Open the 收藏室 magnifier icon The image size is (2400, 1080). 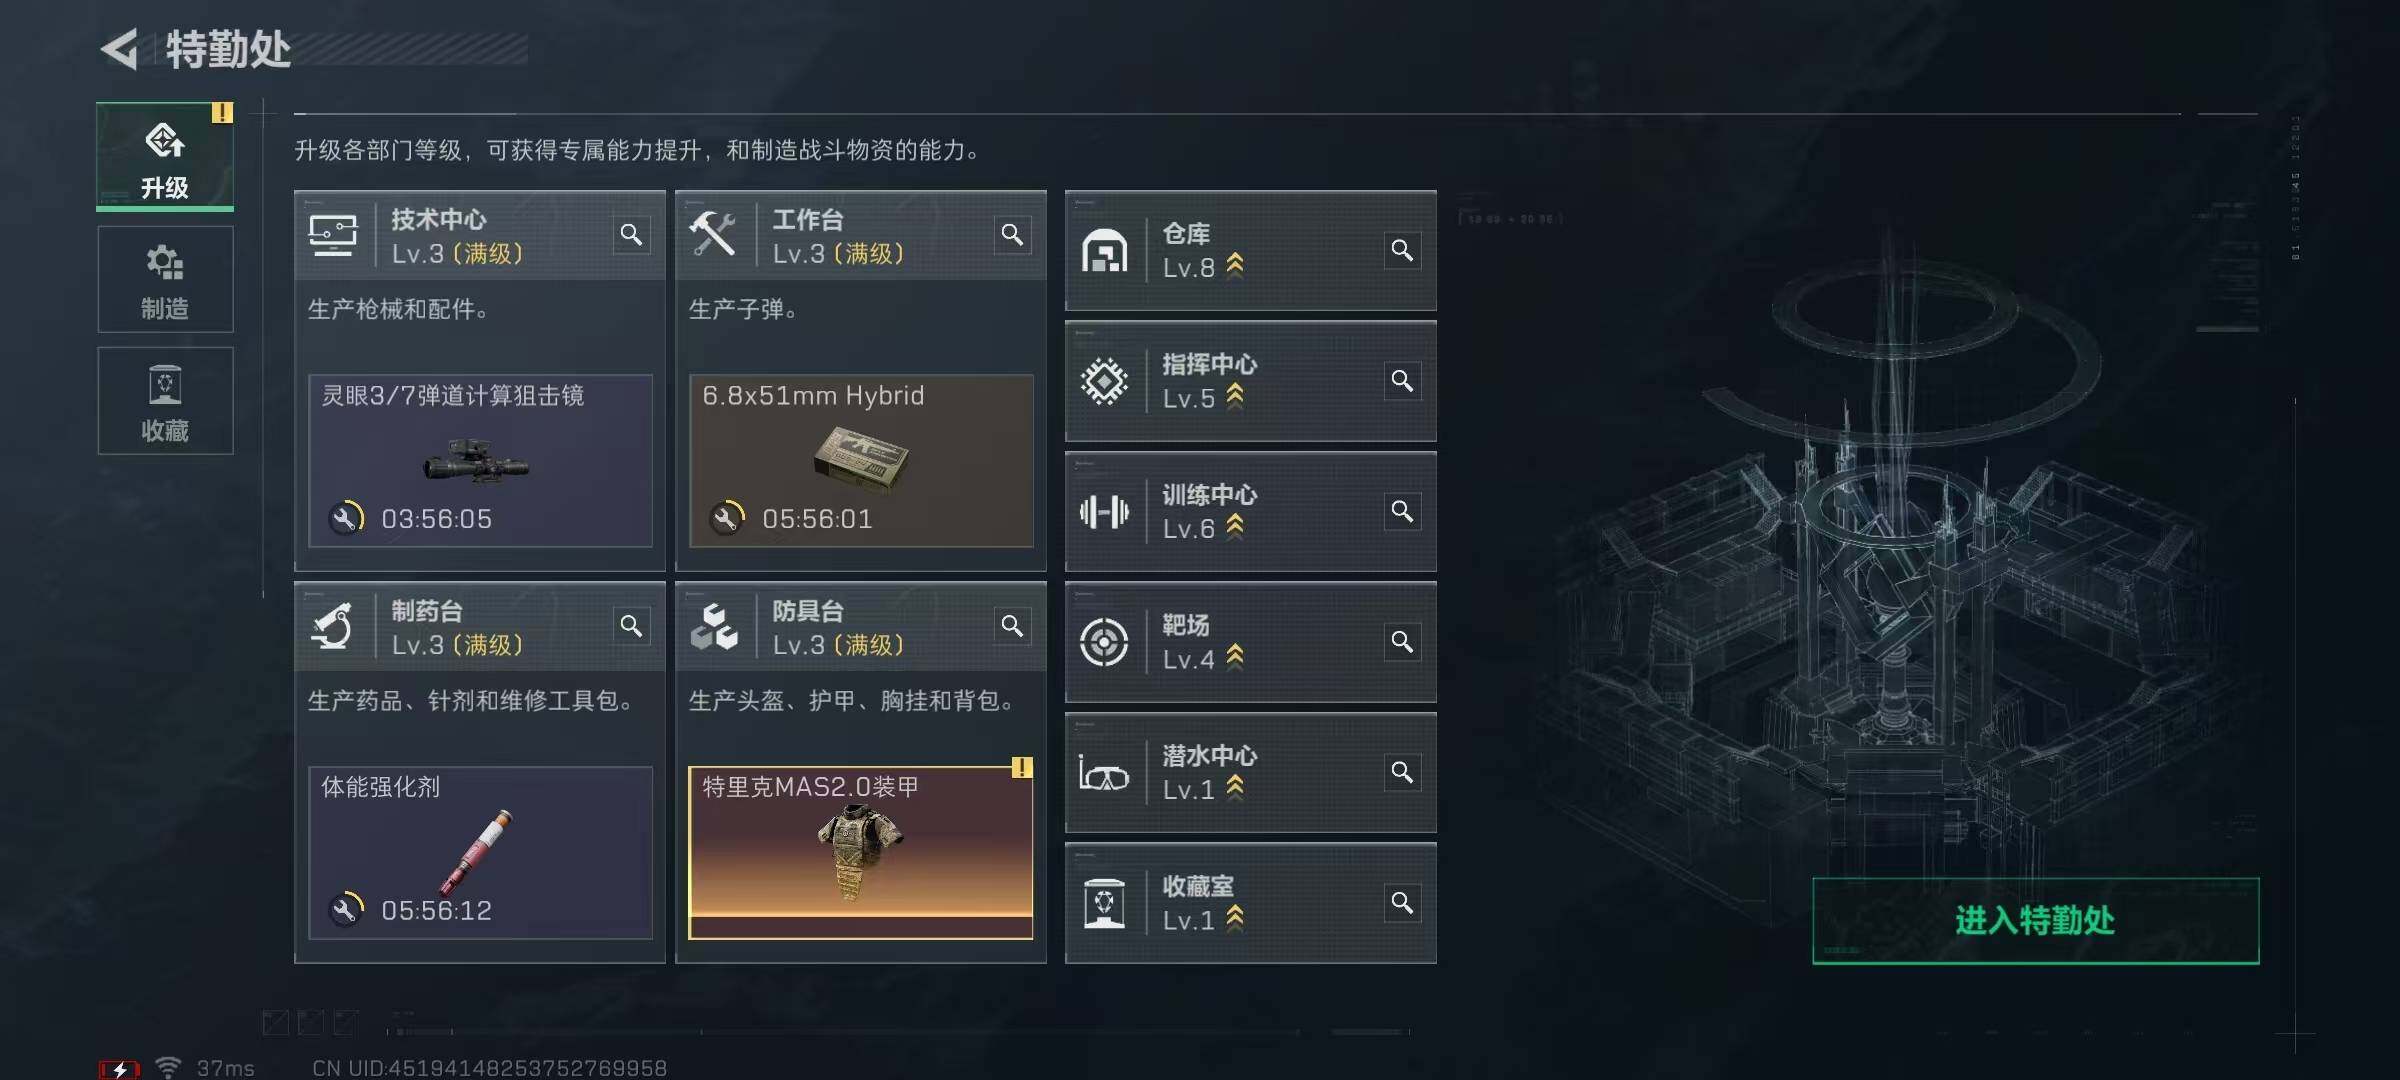click(x=1402, y=903)
